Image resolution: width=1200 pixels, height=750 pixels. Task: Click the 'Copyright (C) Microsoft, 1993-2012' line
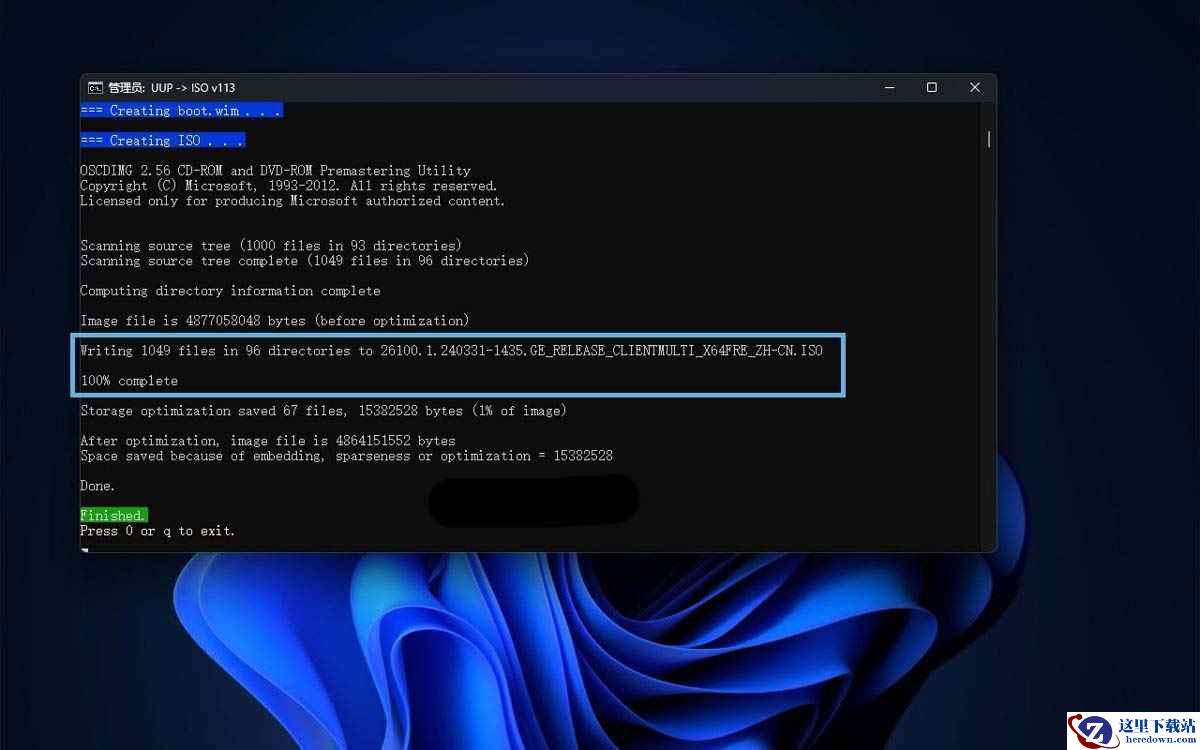click(288, 186)
